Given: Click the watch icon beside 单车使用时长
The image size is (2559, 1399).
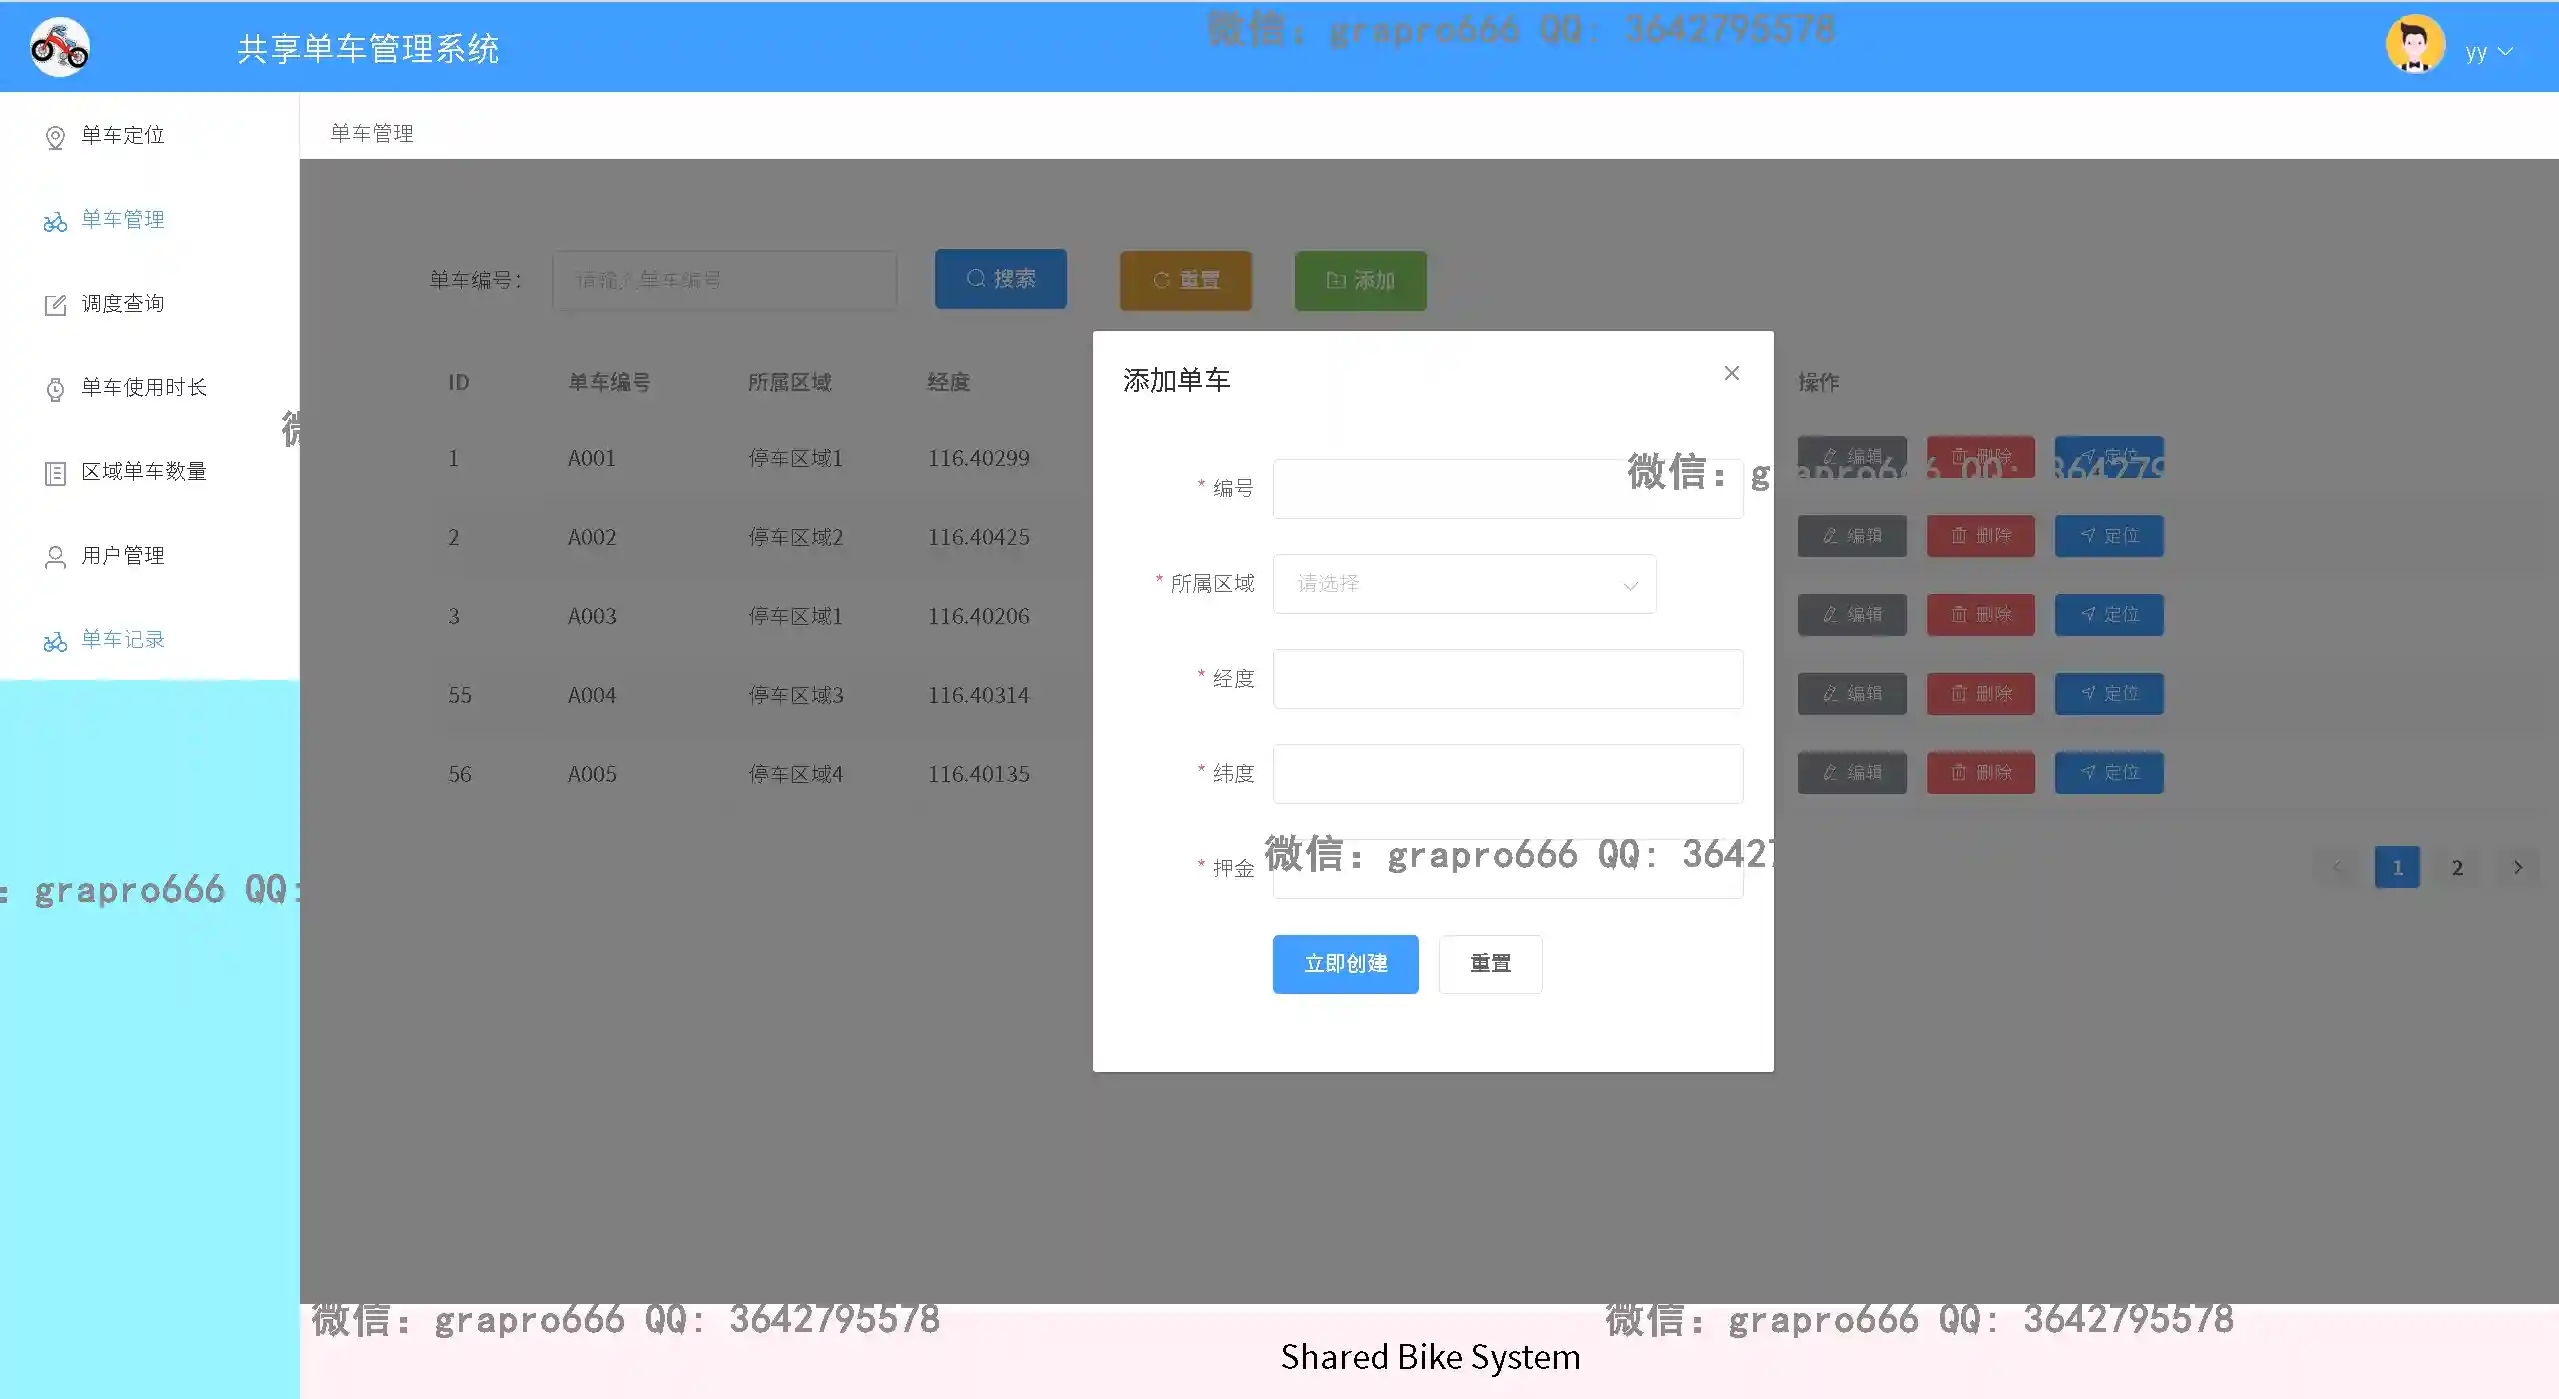Looking at the screenshot, I should point(55,389).
